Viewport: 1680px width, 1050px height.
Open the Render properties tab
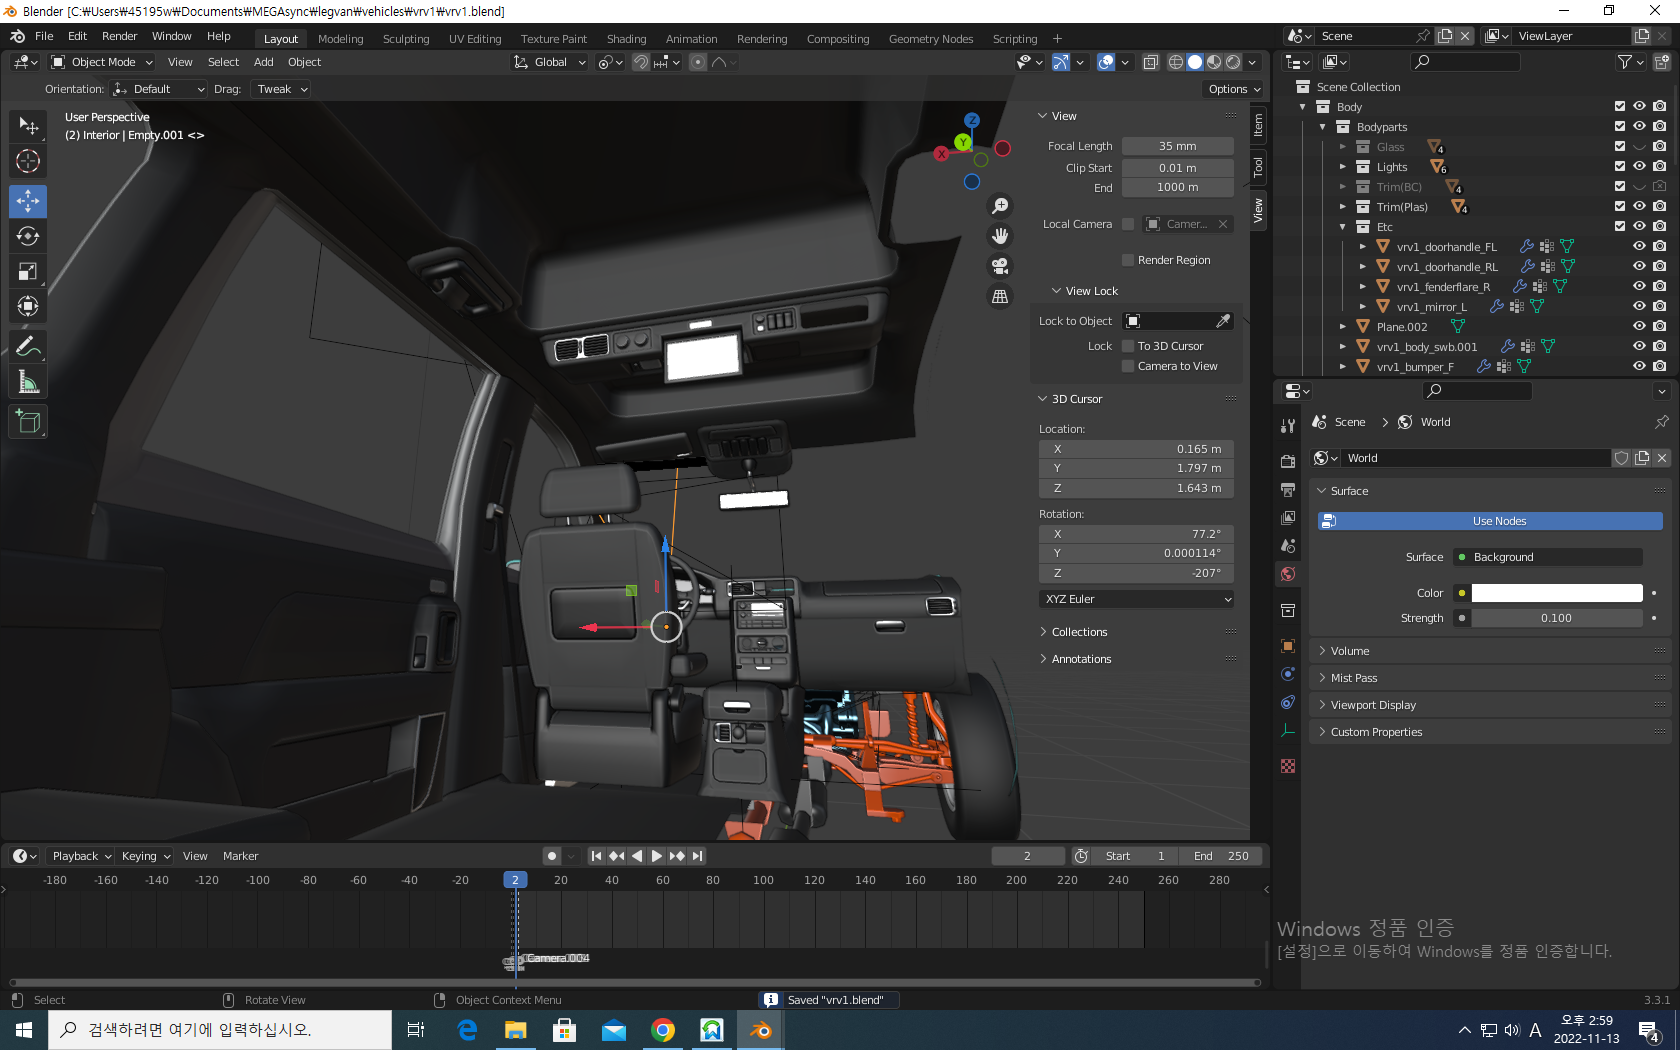coord(1288,462)
